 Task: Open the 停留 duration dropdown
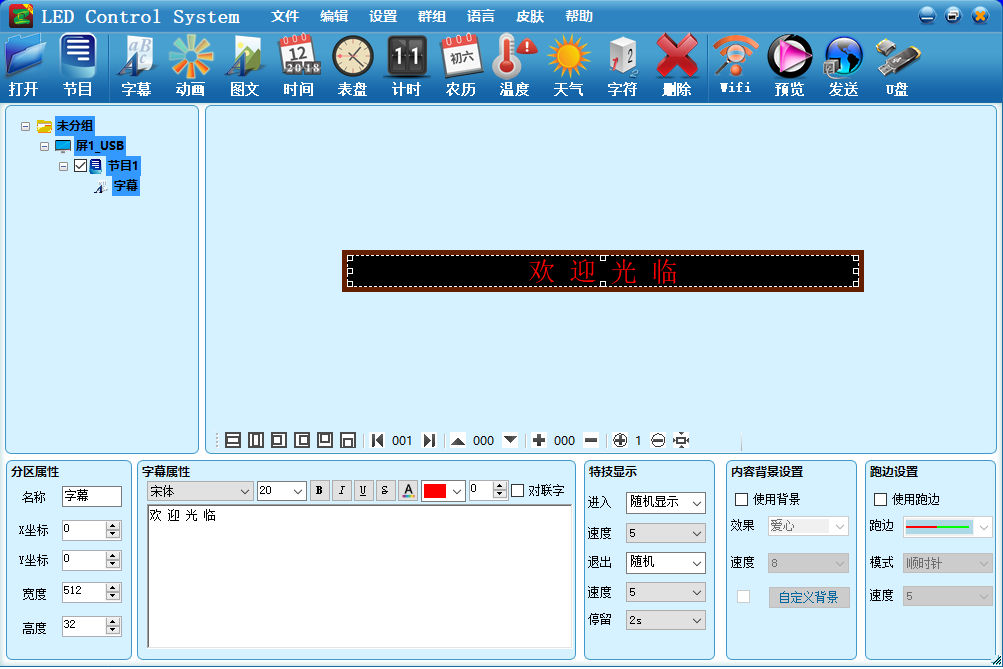(x=665, y=620)
